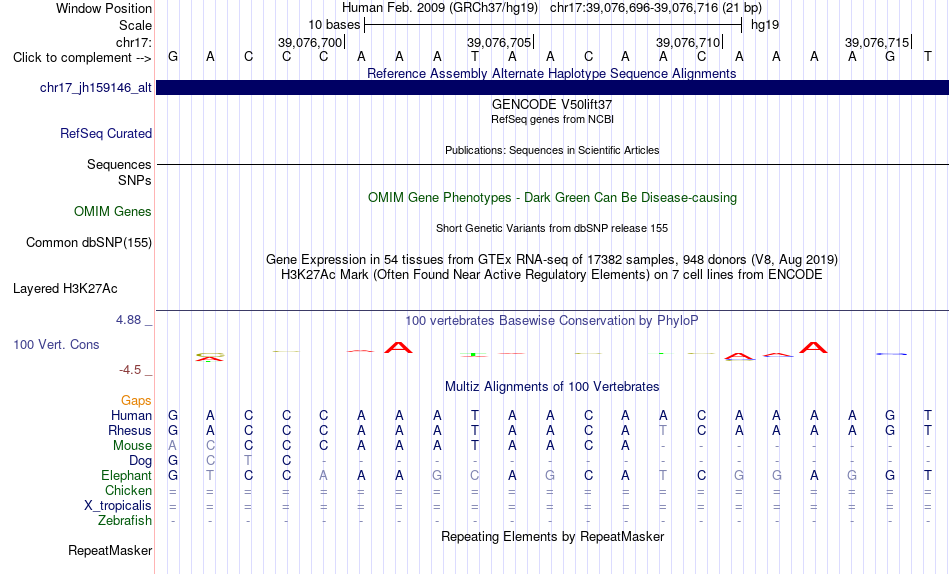Click the GTEx Gene Expression track title
This screenshot has height=574, width=950.
coord(551,259)
